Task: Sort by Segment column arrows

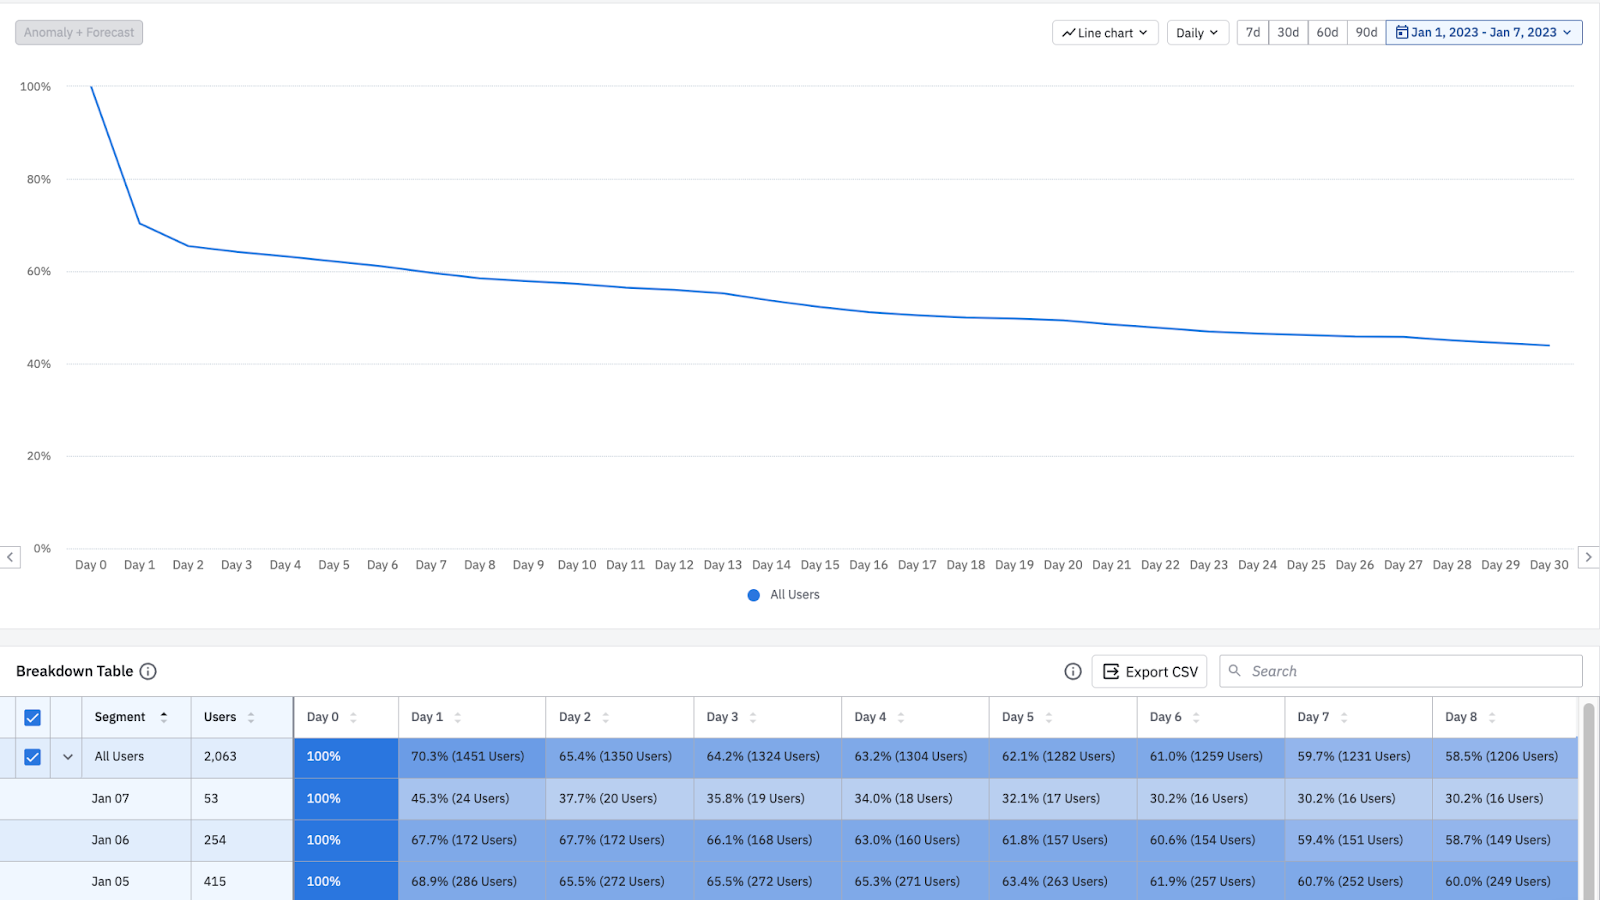Action: click(x=164, y=717)
